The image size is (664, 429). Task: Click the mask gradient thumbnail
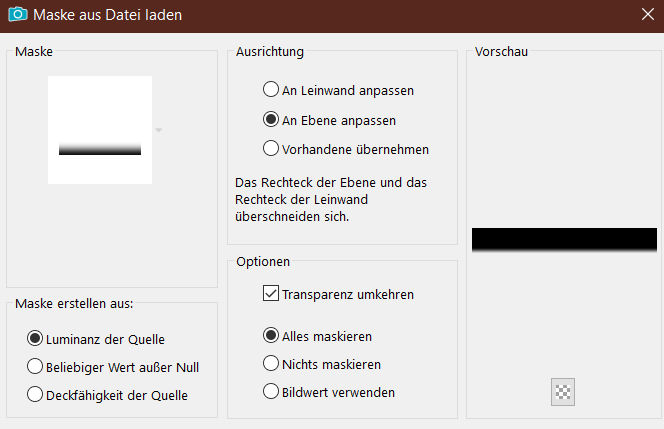click(x=100, y=130)
